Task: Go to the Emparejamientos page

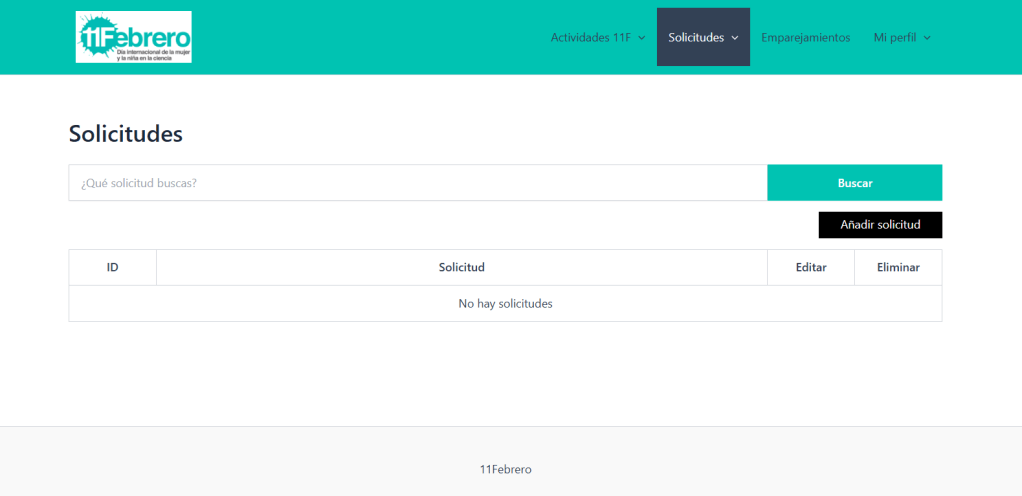Action: click(x=805, y=38)
